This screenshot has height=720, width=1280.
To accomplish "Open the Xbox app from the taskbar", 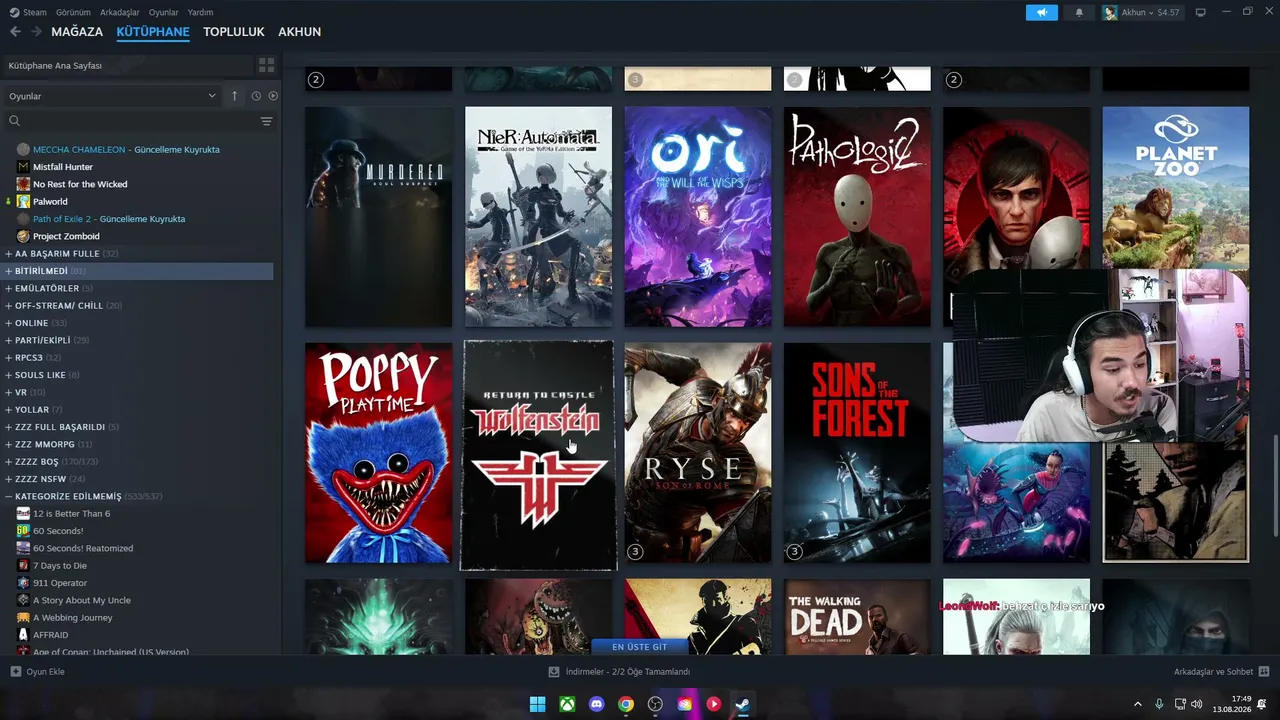I will pyautogui.click(x=567, y=704).
